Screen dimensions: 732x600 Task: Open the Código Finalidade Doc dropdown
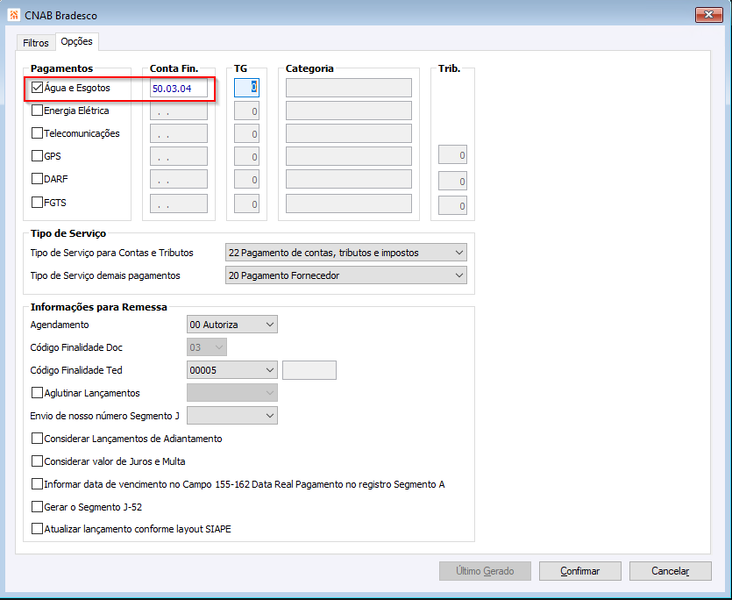tap(207, 347)
